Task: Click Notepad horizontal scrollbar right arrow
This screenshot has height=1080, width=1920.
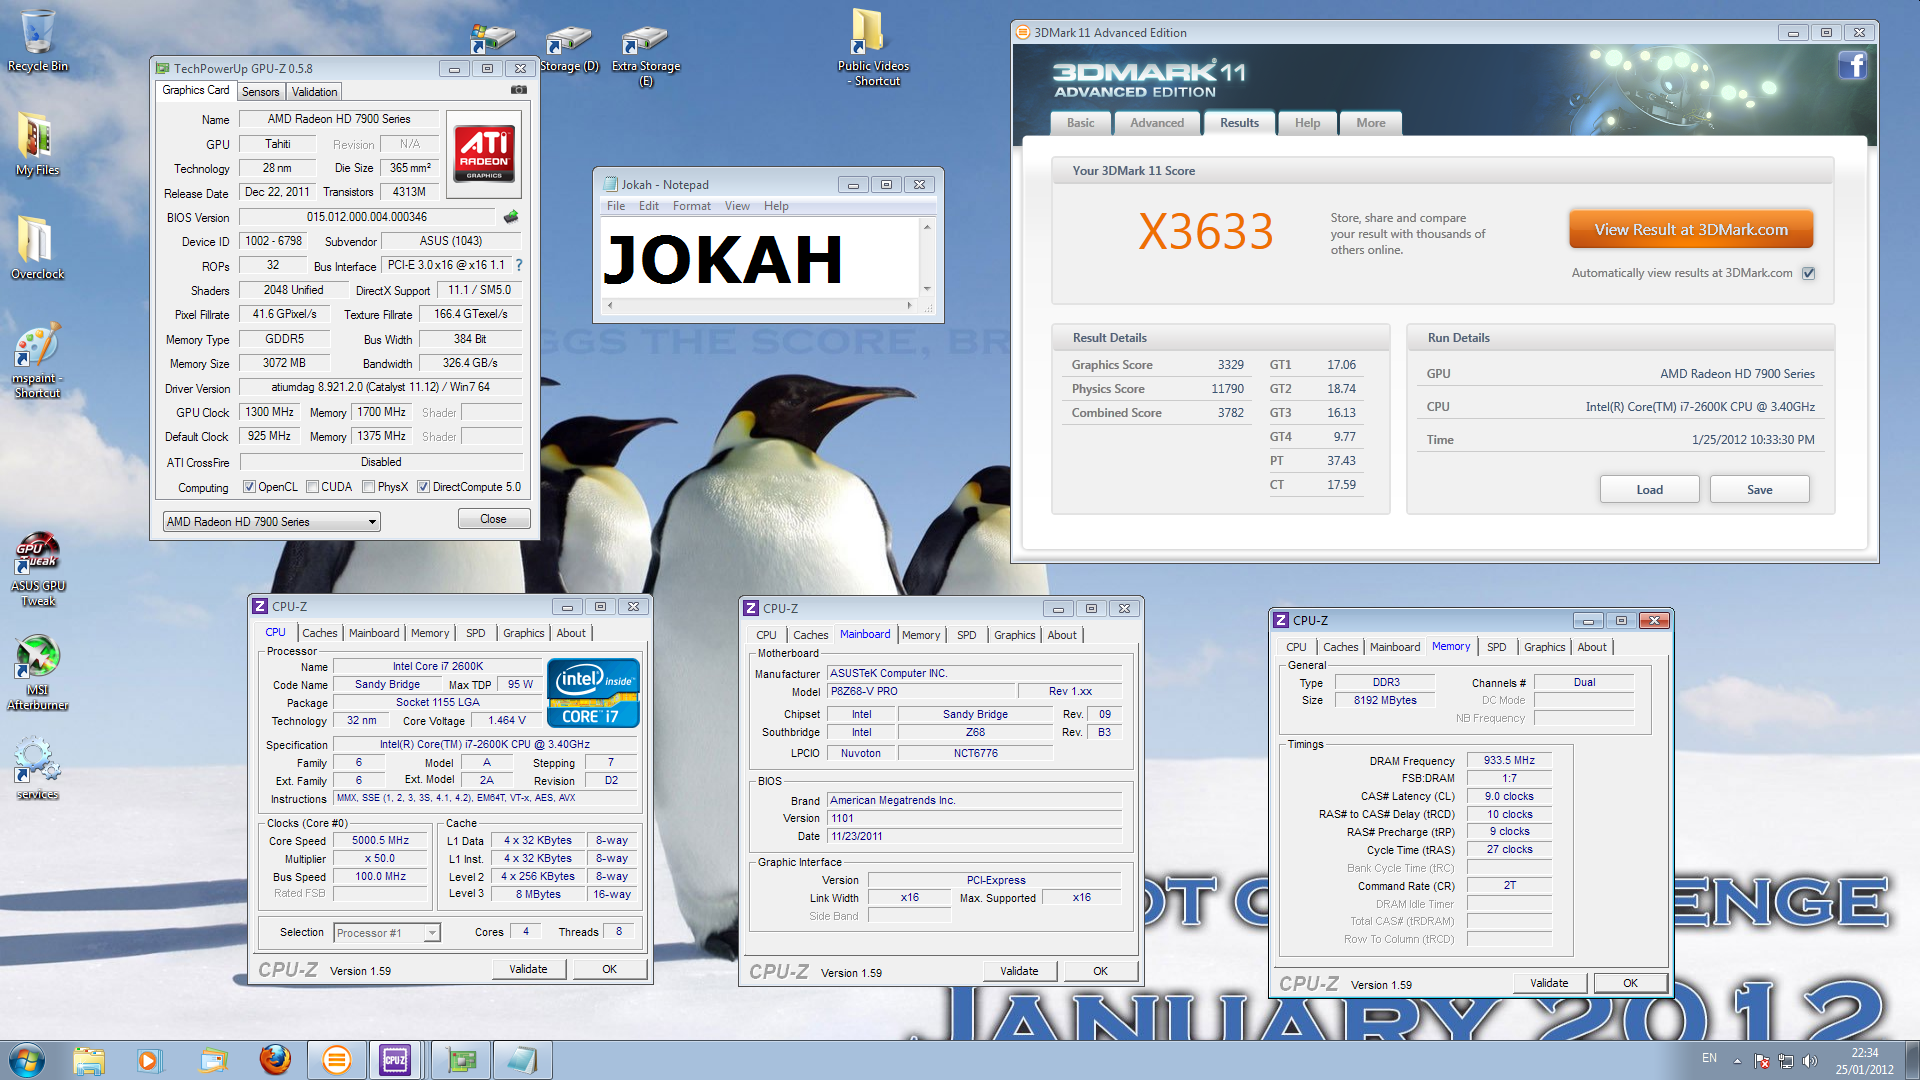Action: click(909, 305)
